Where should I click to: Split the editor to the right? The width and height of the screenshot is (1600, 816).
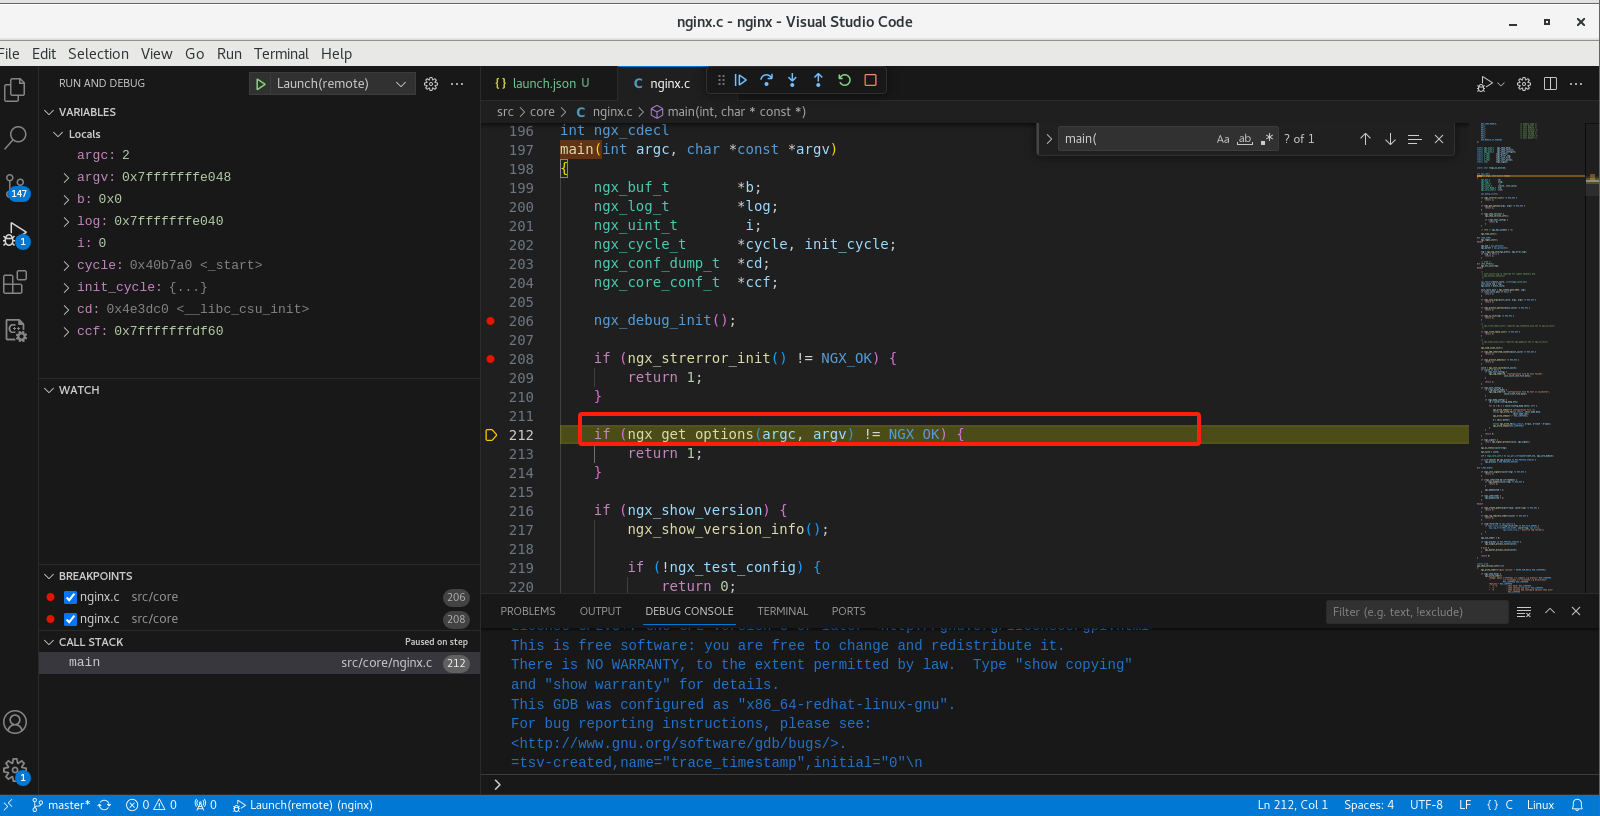point(1550,84)
